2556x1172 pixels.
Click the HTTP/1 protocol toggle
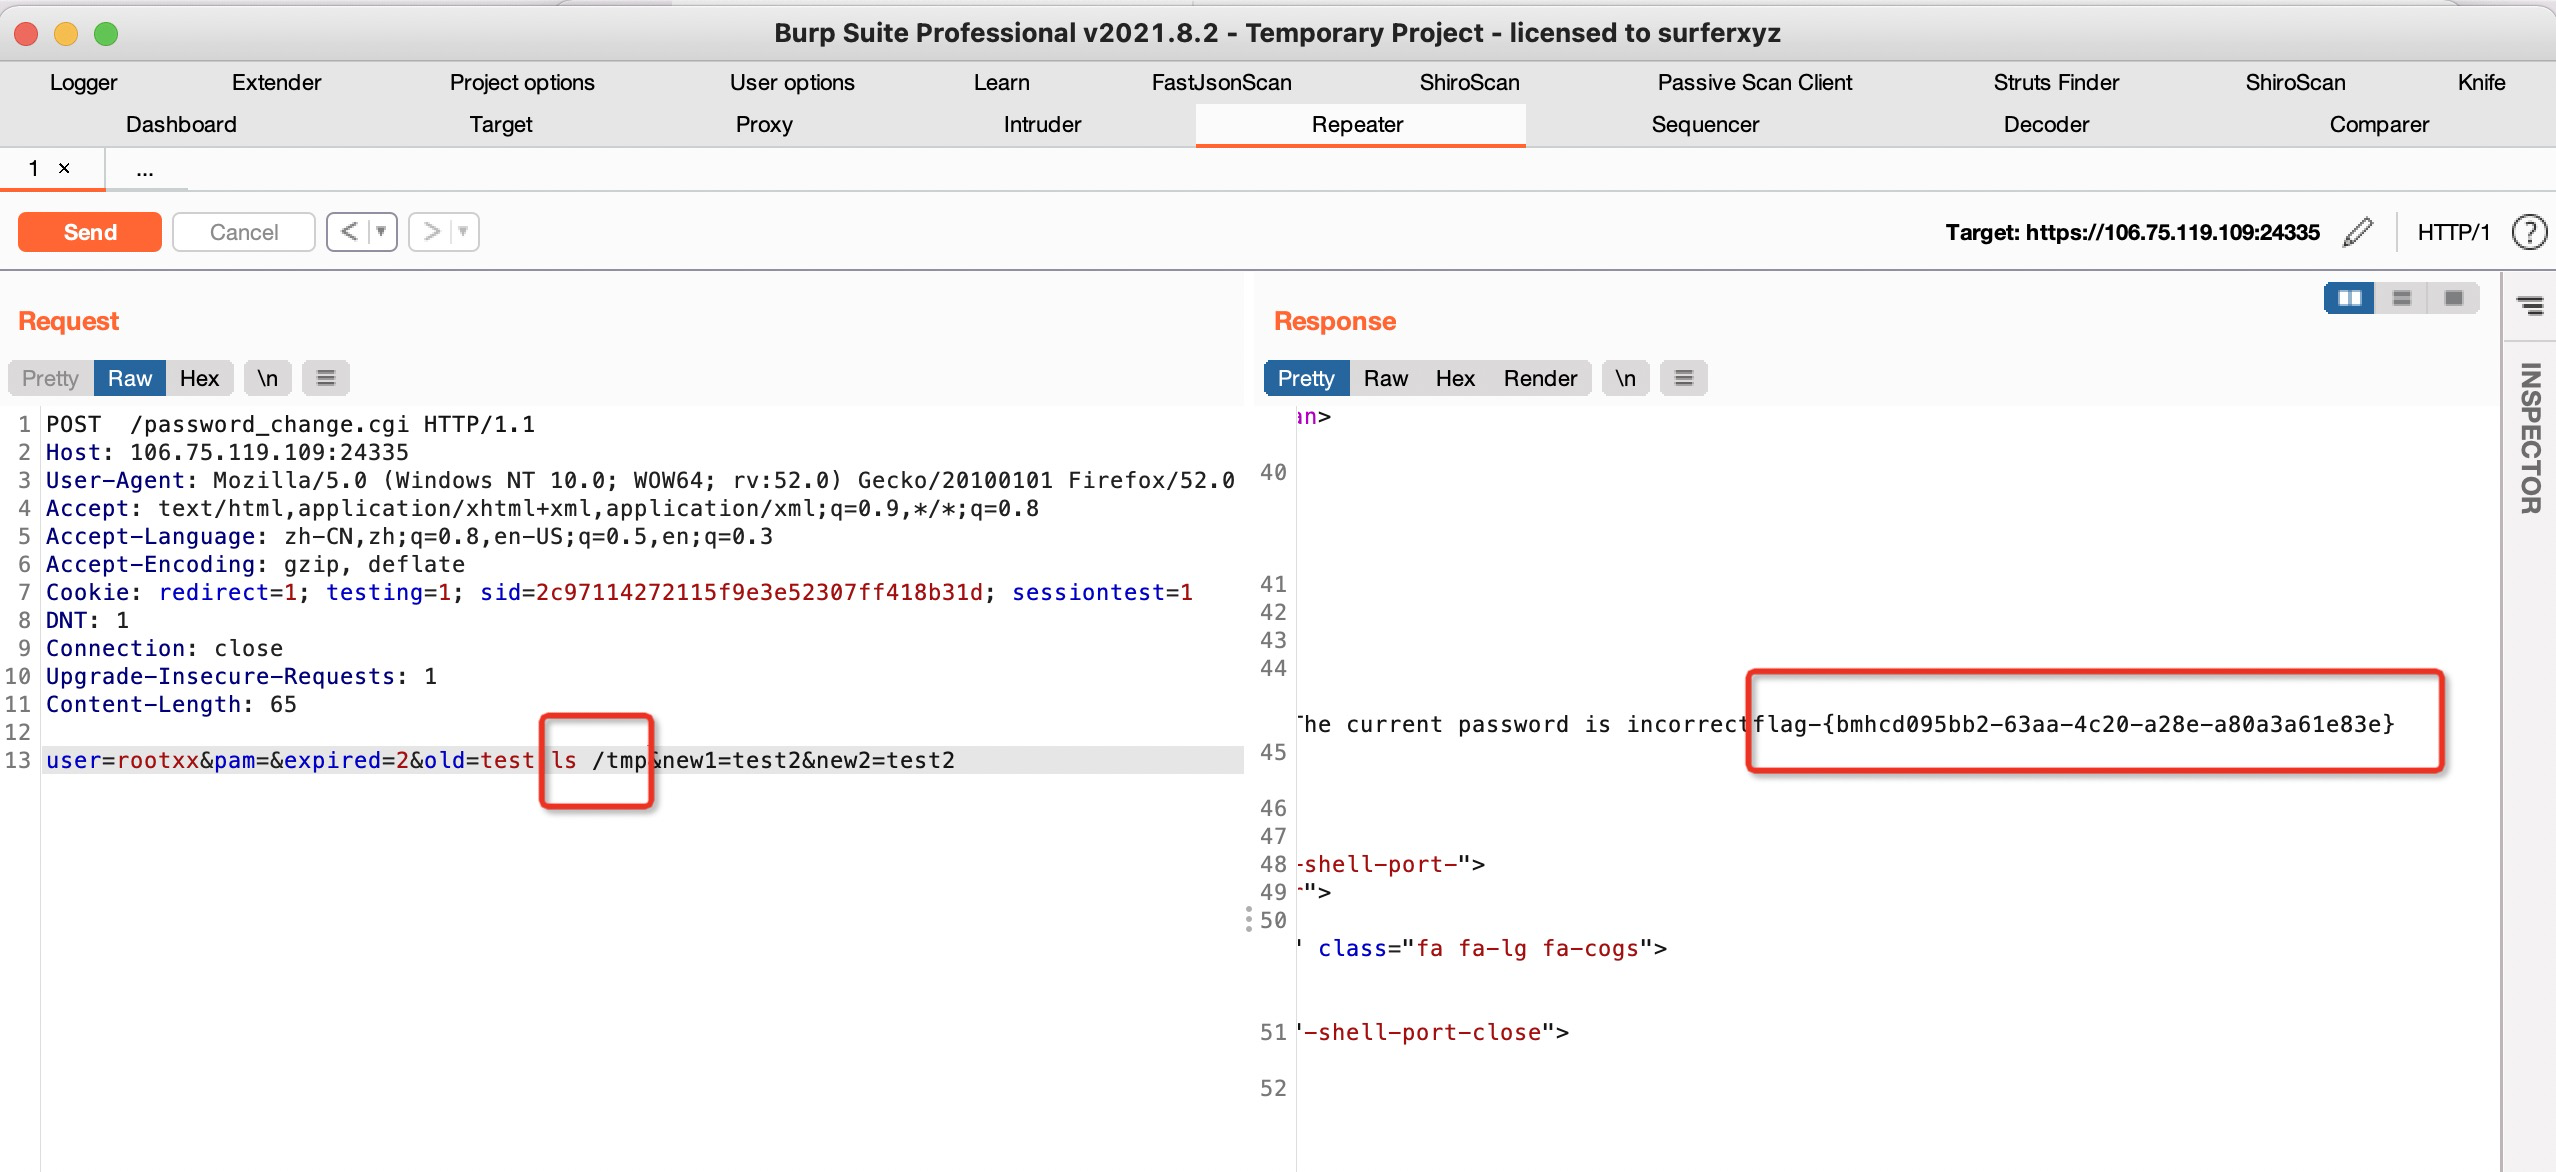pos(2453,232)
